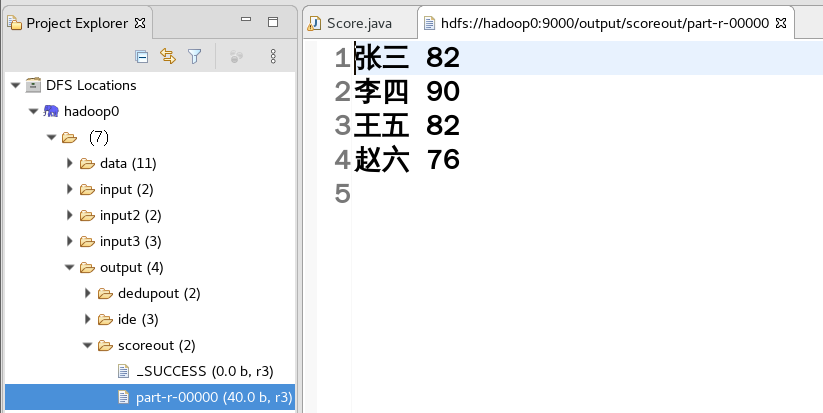Toggle Link with Editor icon
The width and height of the screenshot is (823, 413).
167,56
